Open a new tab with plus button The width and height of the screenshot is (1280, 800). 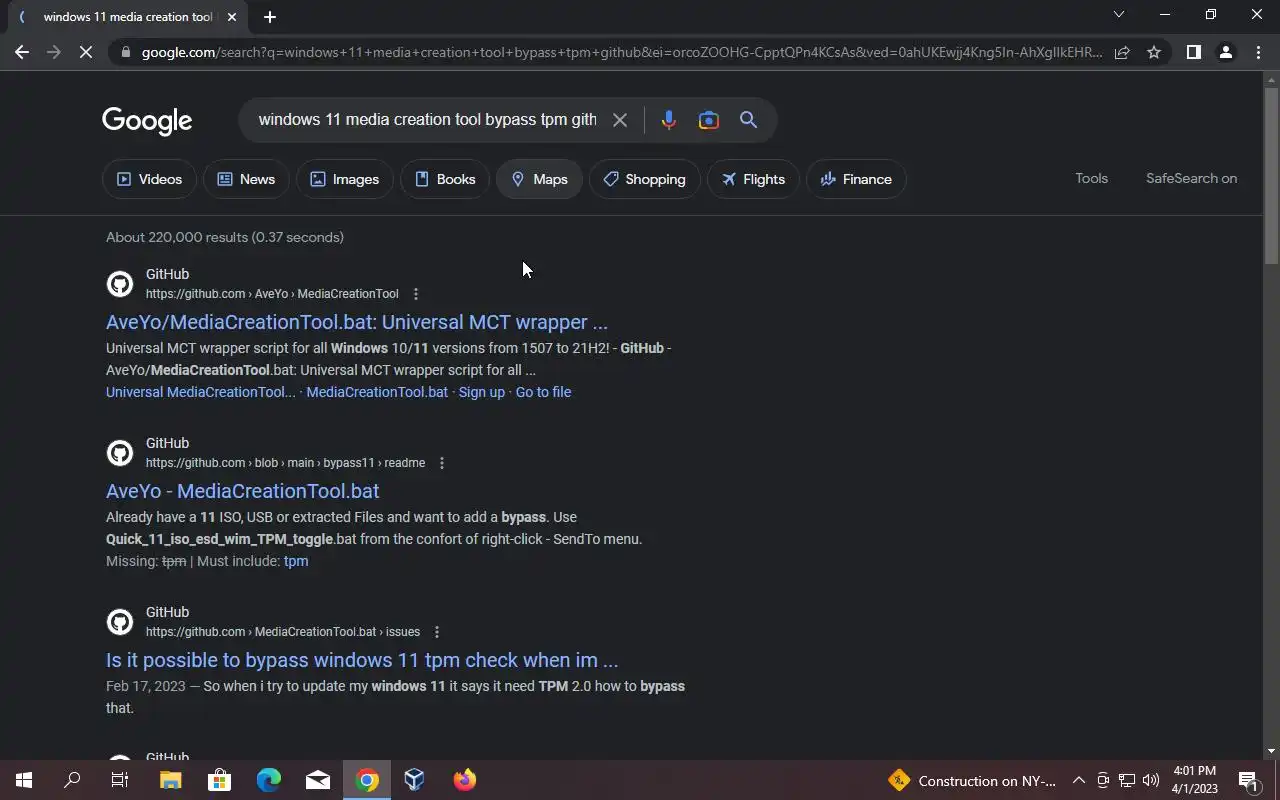269,17
